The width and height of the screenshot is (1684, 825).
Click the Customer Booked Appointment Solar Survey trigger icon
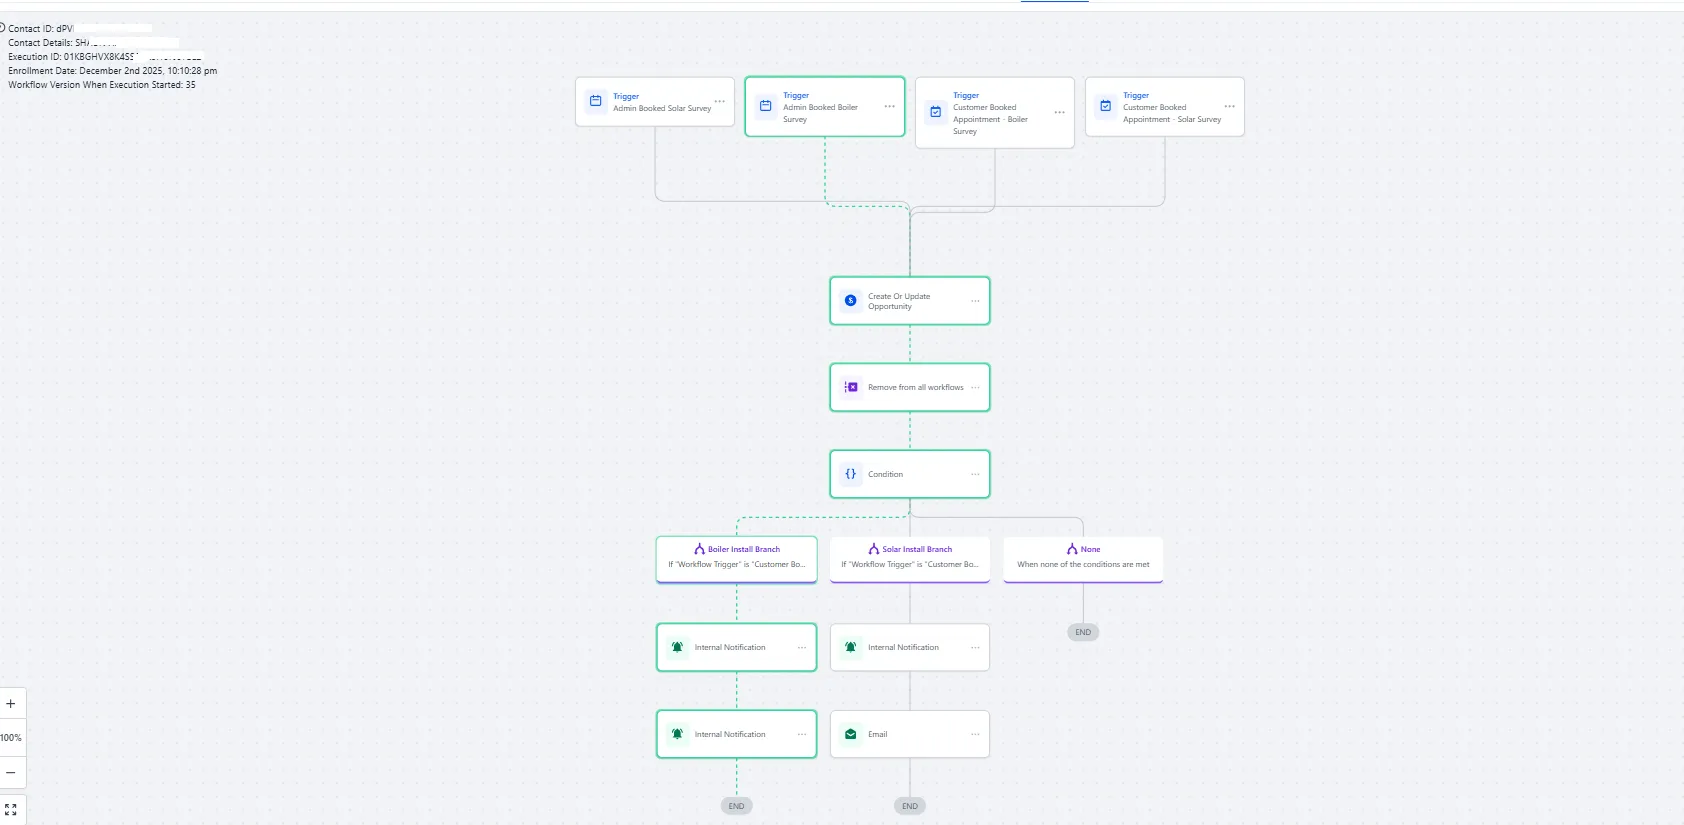click(x=1106, y=105)
